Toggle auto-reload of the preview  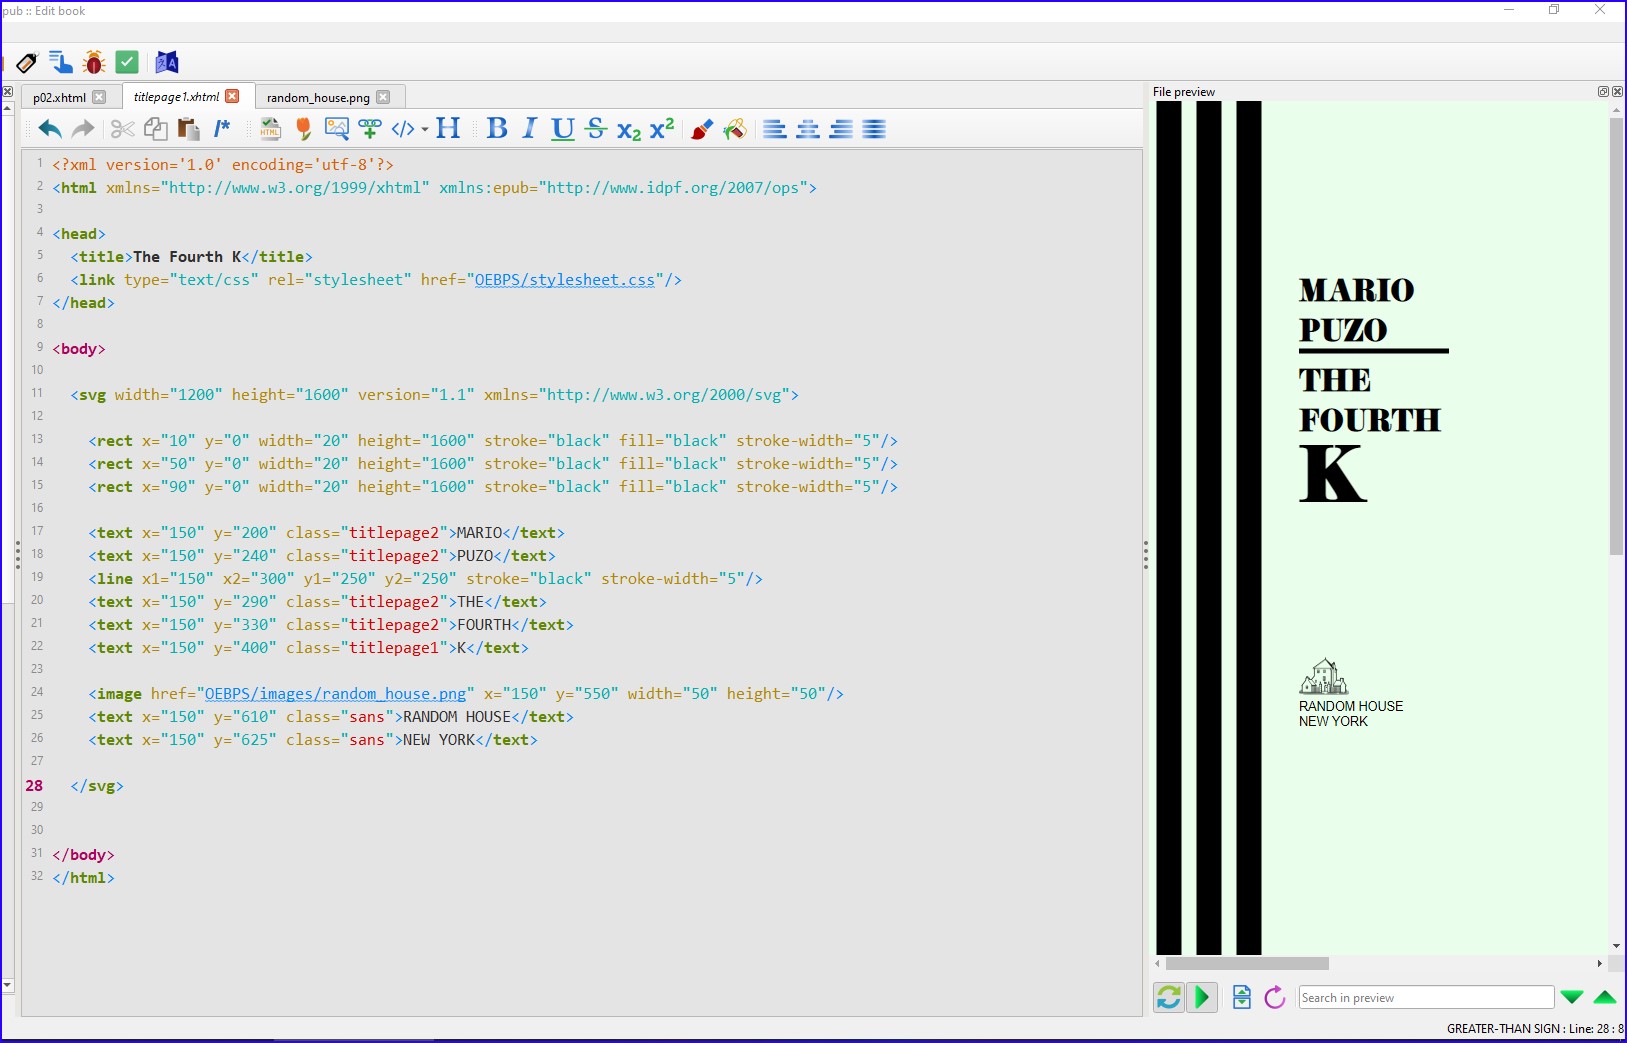(1169, 997)
